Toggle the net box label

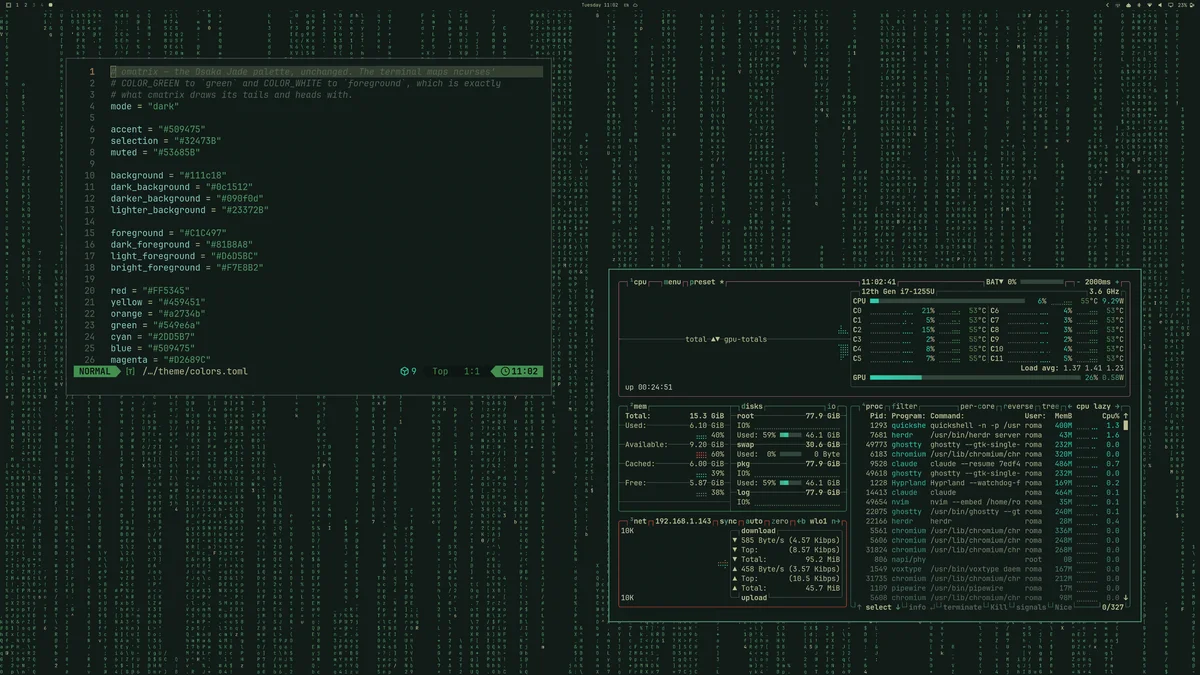coord(639,521)
